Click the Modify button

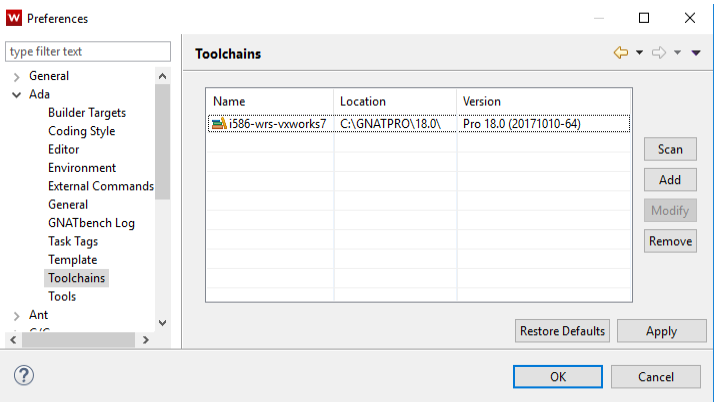(670, 210)
